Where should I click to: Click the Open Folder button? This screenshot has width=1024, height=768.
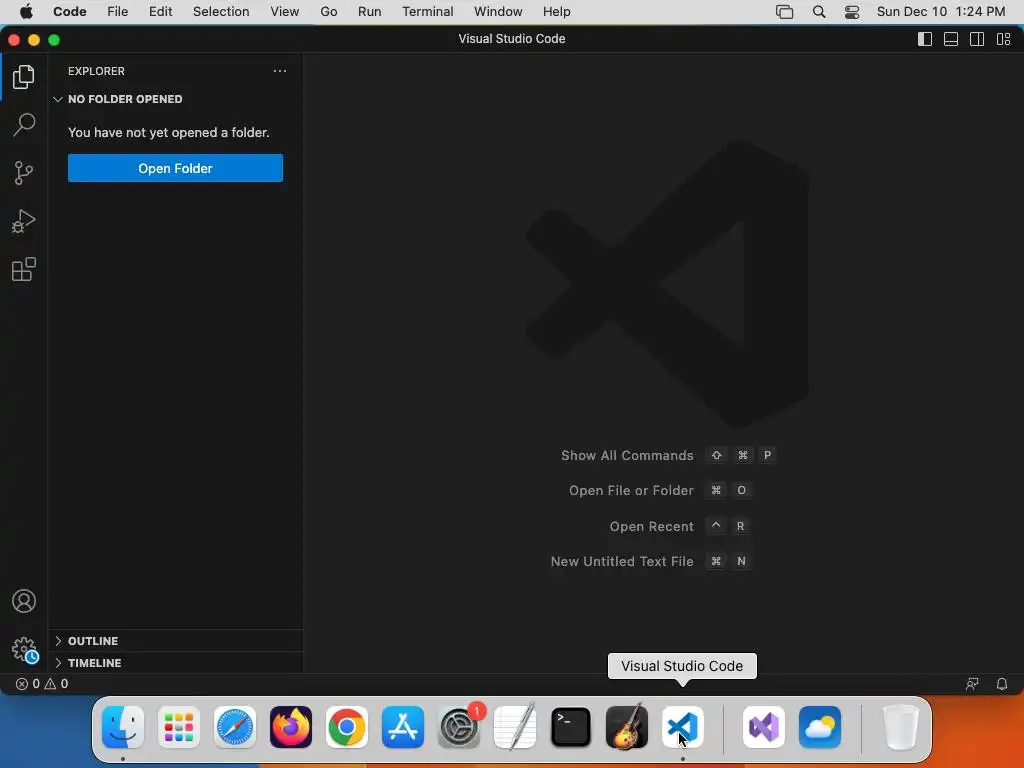[x=175, y=168]
